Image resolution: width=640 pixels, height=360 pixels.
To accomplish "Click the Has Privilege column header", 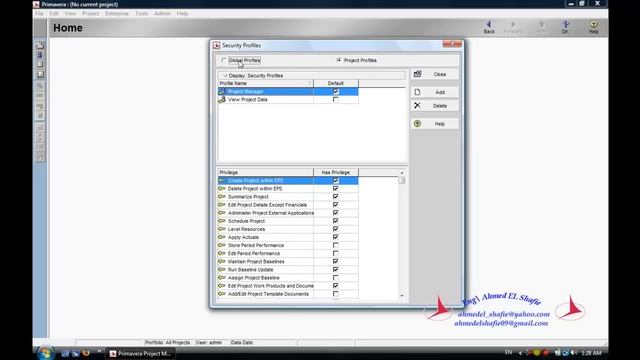I will [x=336, y=172].
